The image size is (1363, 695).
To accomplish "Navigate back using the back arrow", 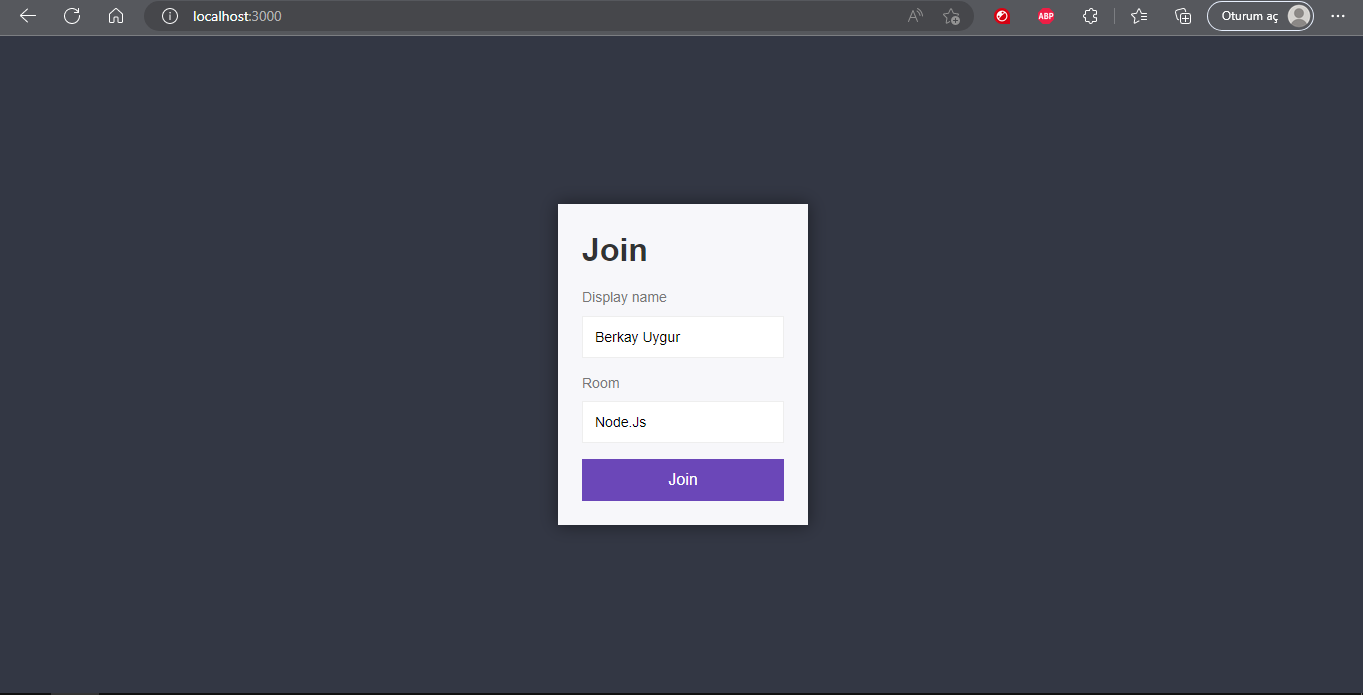I will point(27,16).
